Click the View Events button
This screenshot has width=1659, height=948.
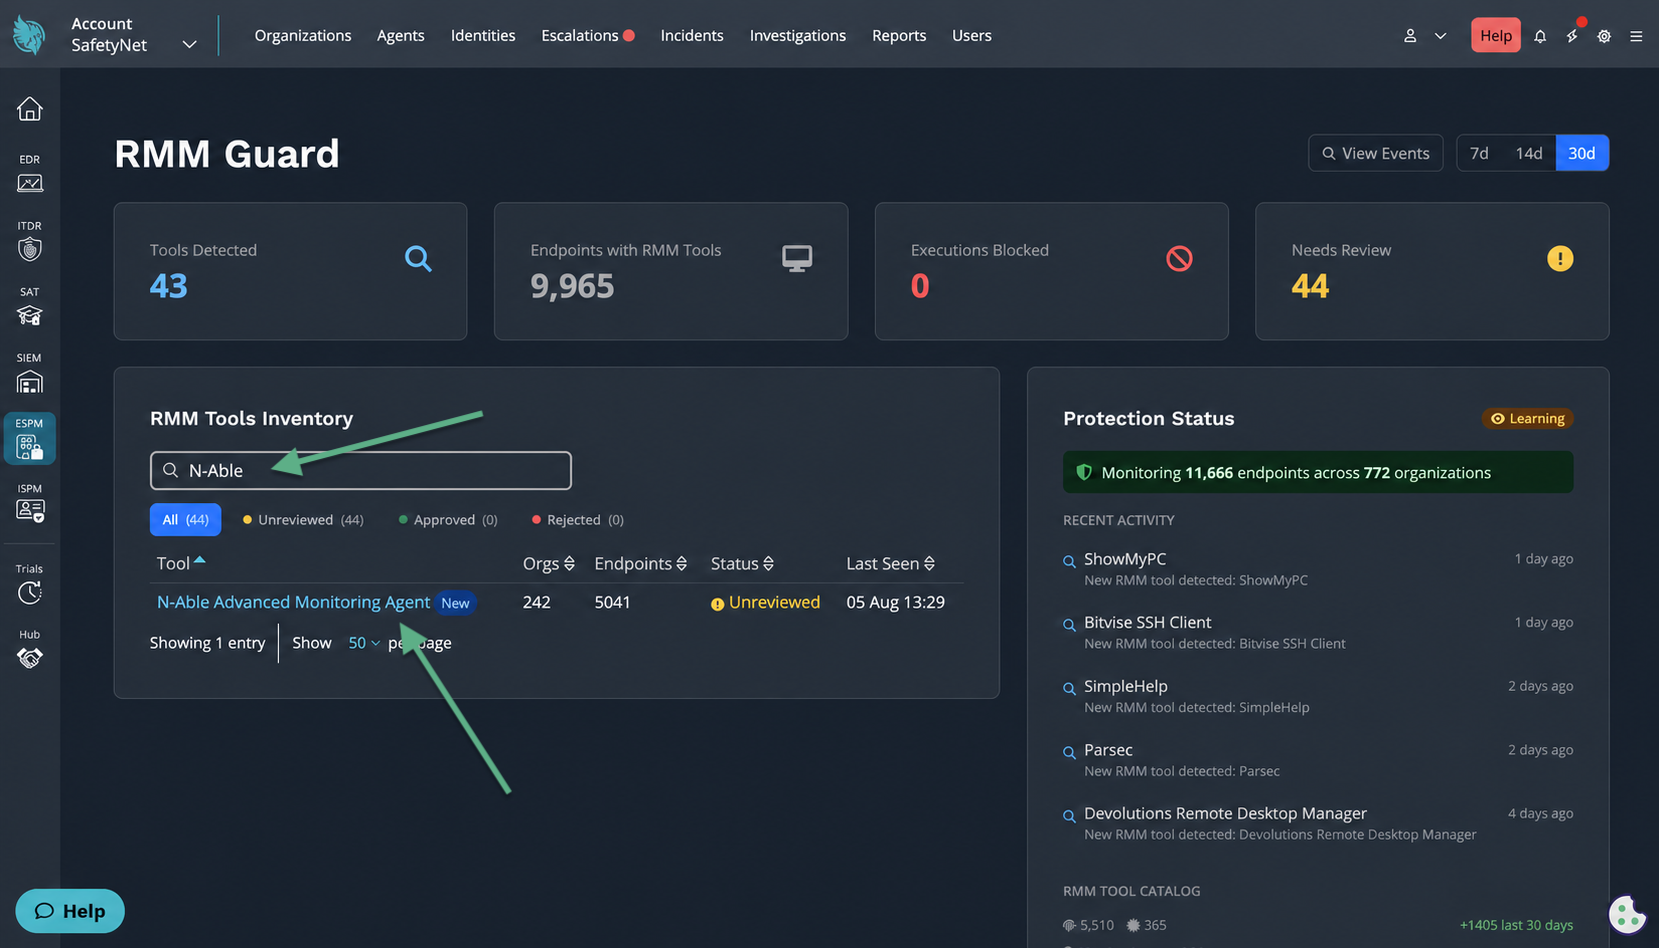point(1376,153)
